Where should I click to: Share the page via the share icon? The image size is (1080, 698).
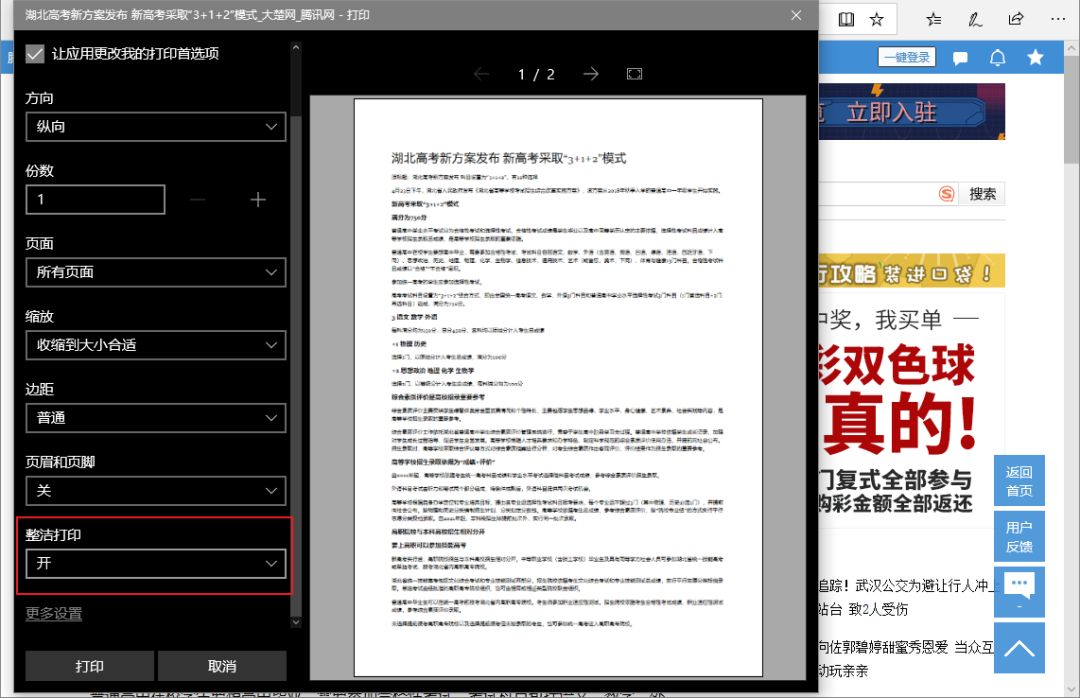[1014, 19]
